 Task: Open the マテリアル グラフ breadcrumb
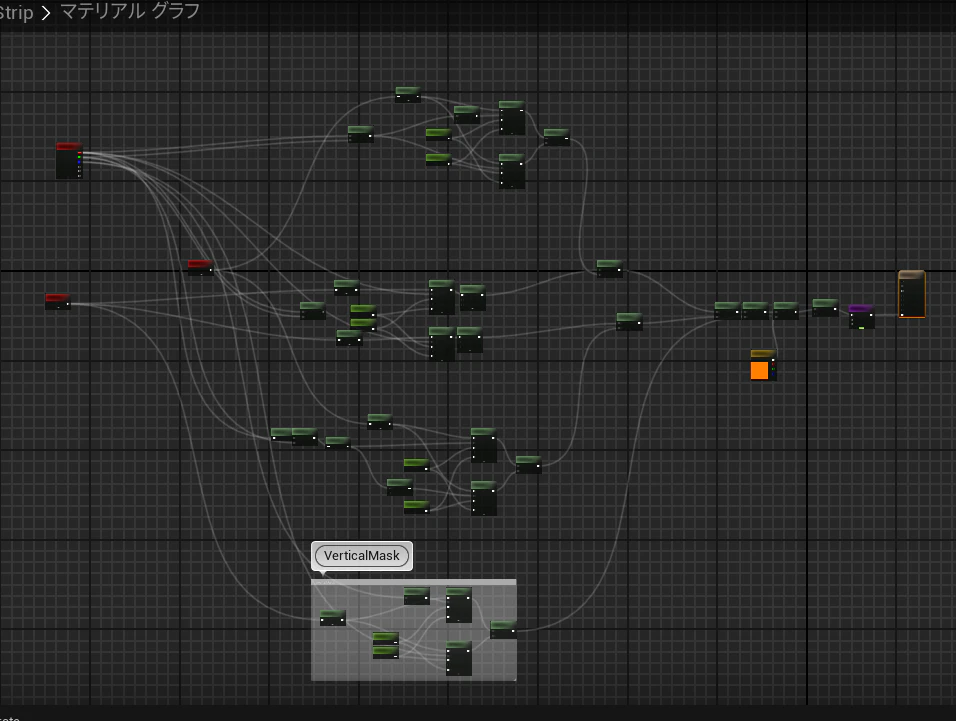click(130, 11)
